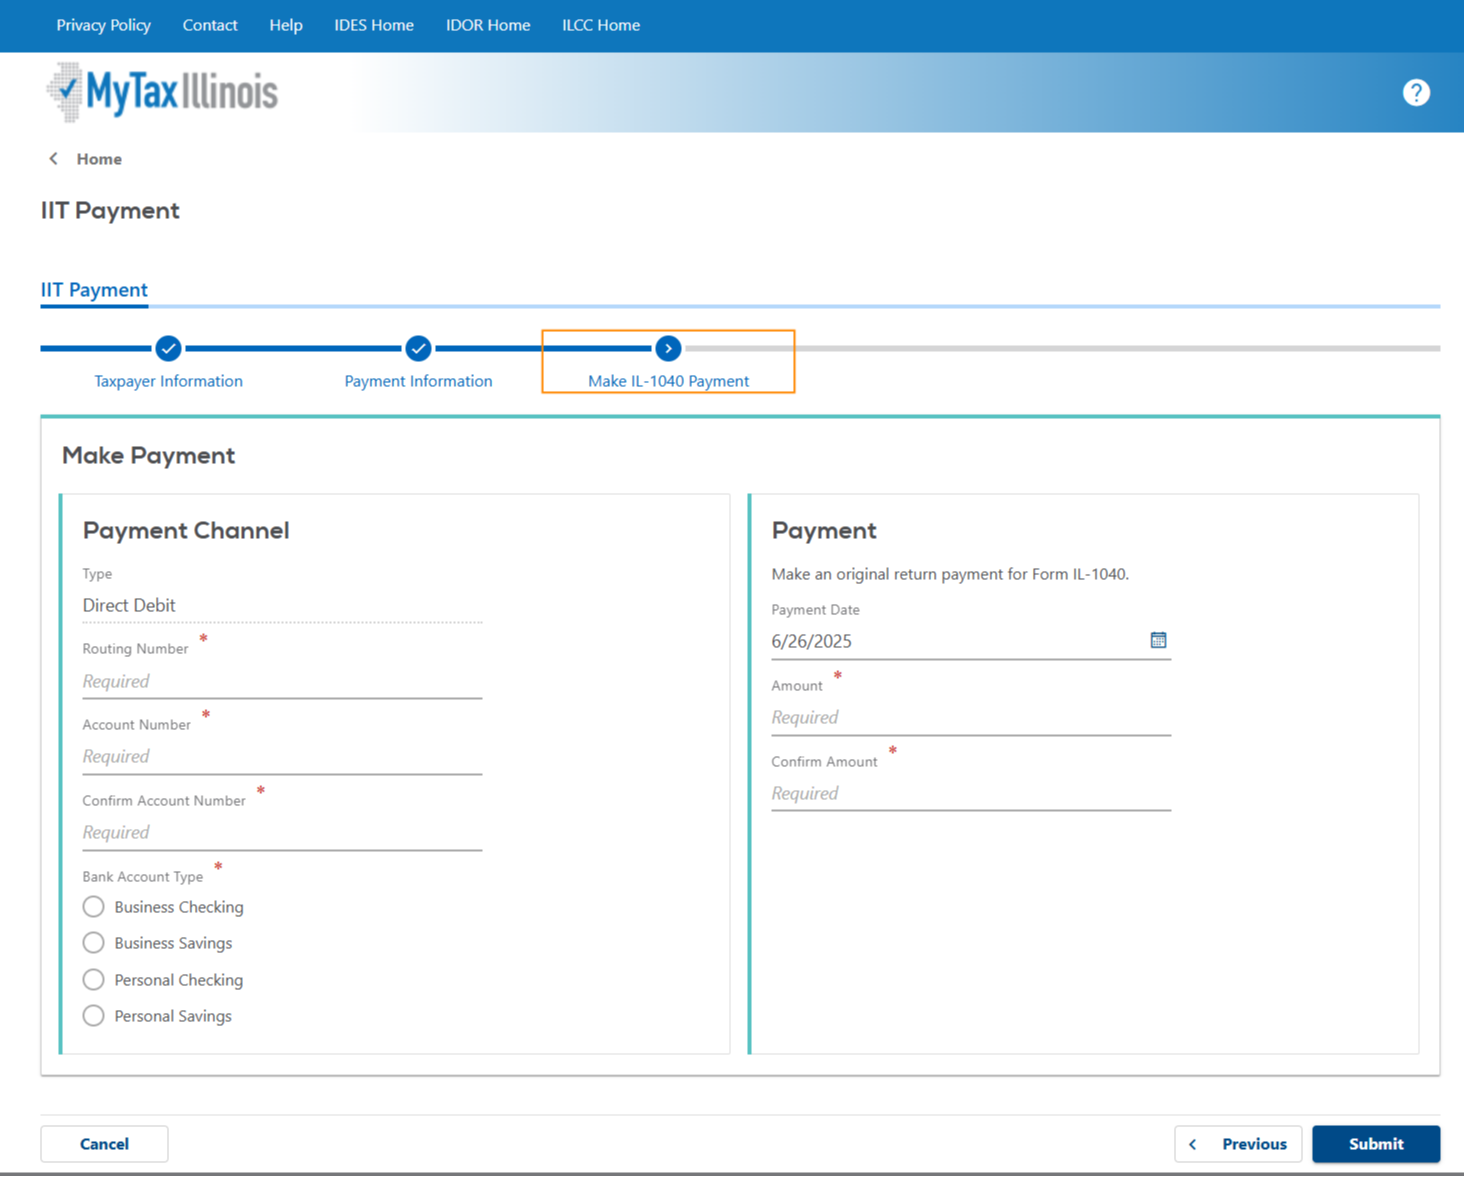Image resolution: width=1465 pixels, height=1177 pixels.
Task: Click the Make IL-1040 Payment step icon
Action: (668, 348)
